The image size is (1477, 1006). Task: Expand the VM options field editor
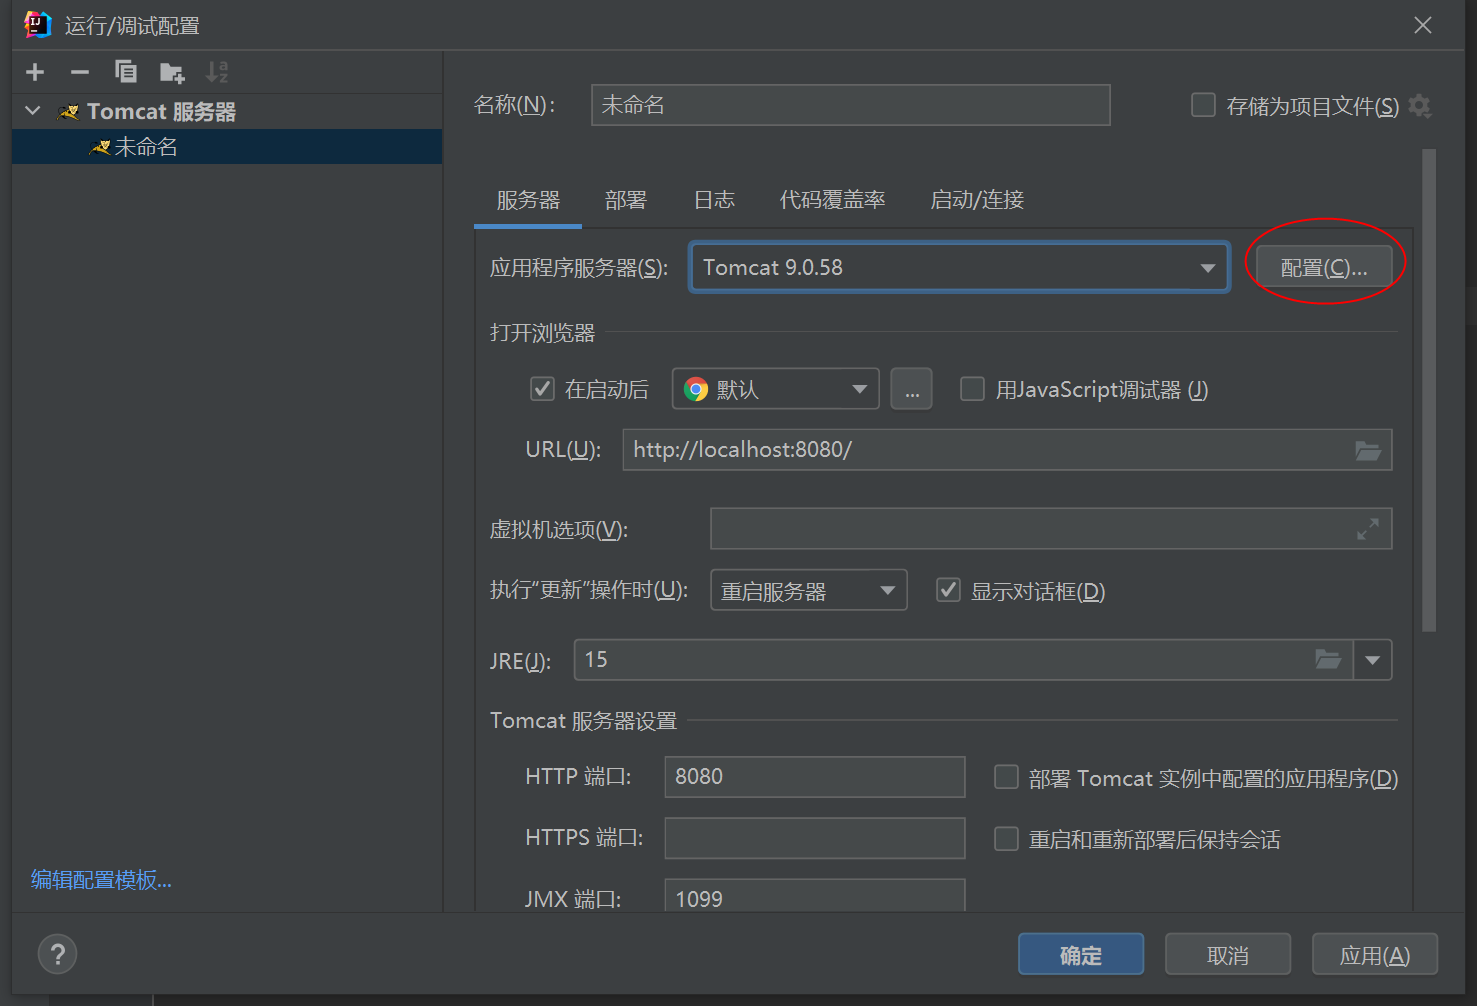coord(1368,529)
